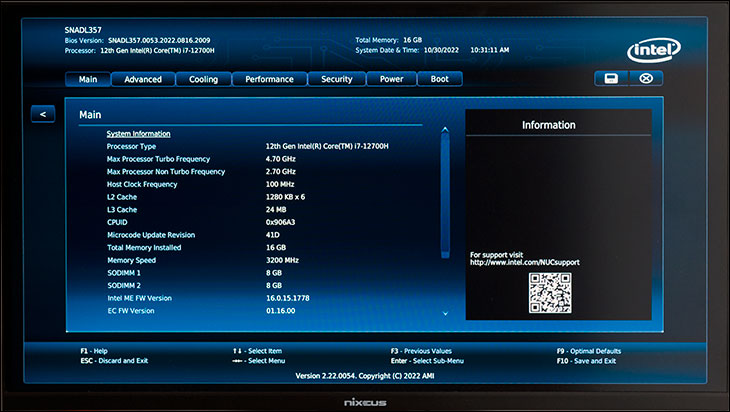Click the QR code for NUC support

550,293
